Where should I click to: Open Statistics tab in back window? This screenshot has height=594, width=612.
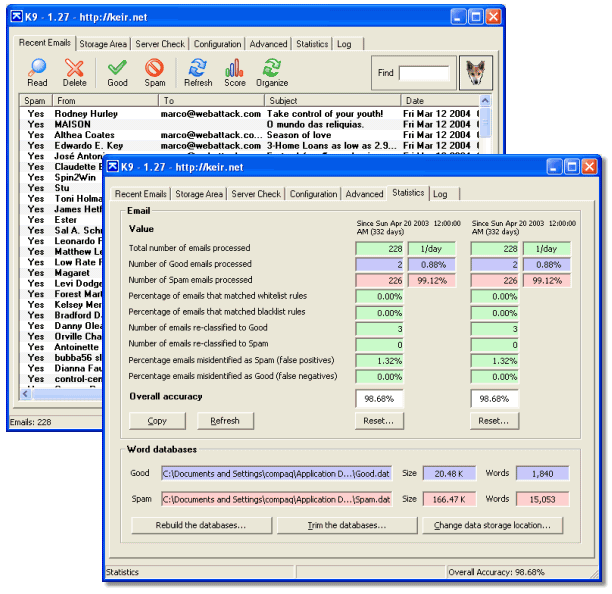point(312,44)
